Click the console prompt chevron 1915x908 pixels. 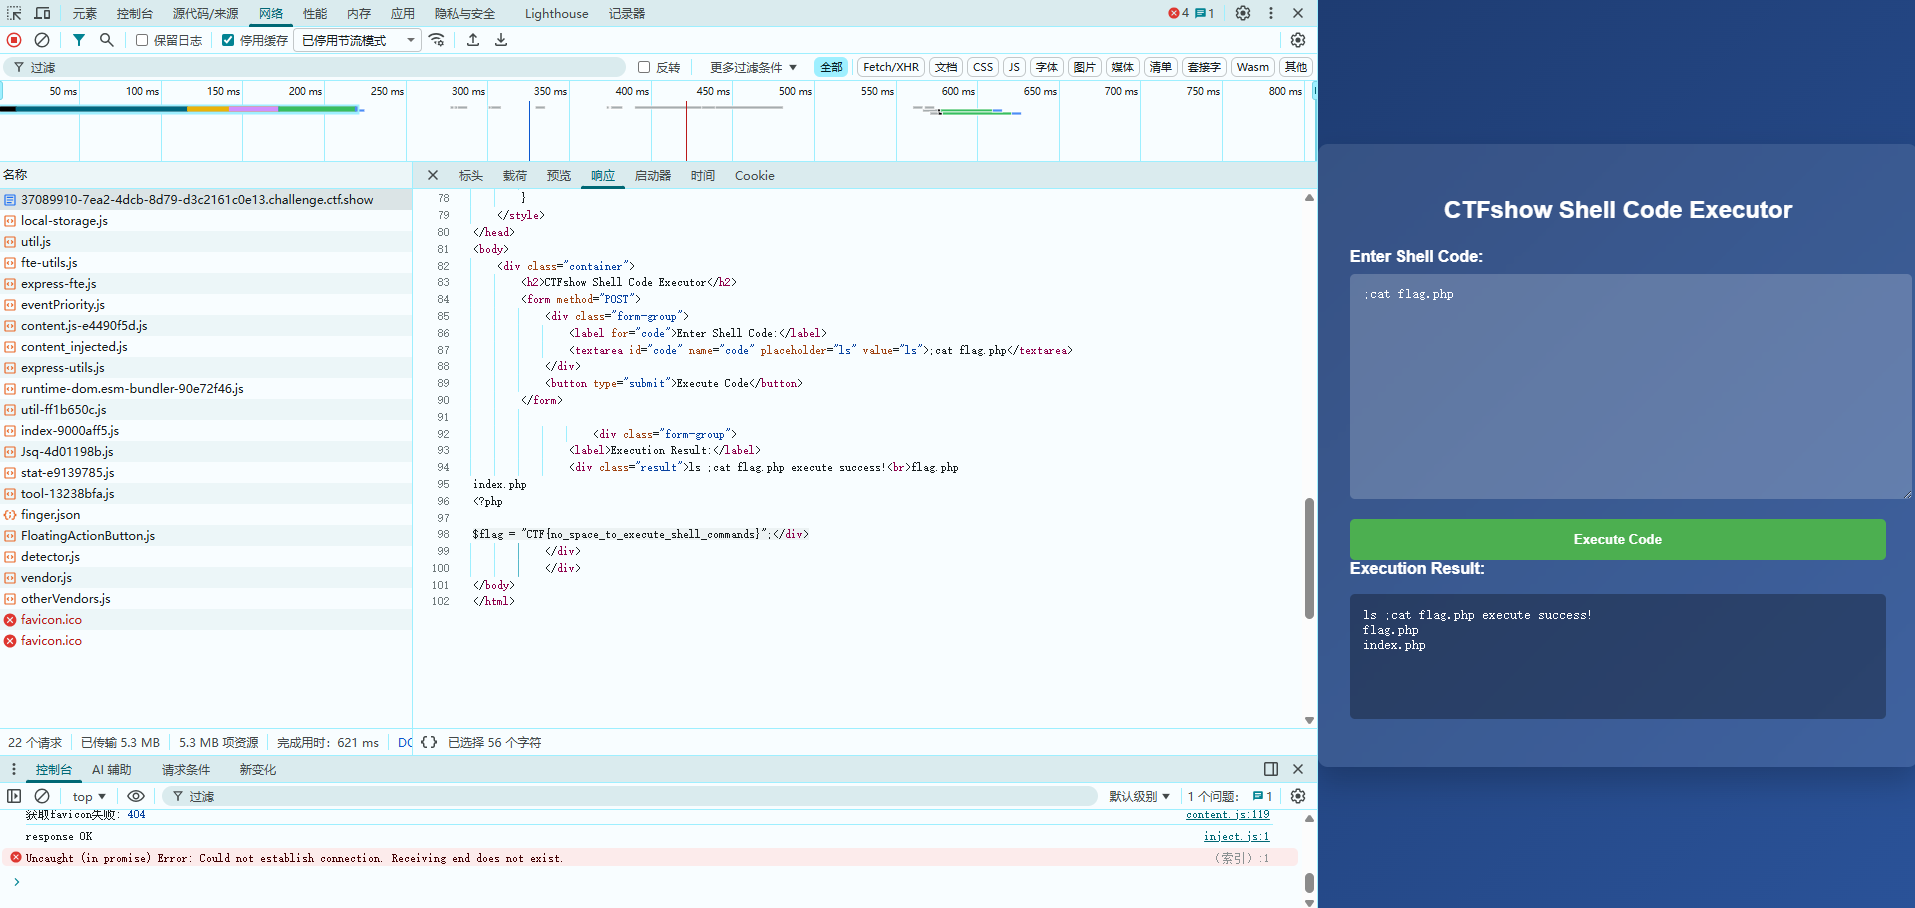(x=16, y=881)
